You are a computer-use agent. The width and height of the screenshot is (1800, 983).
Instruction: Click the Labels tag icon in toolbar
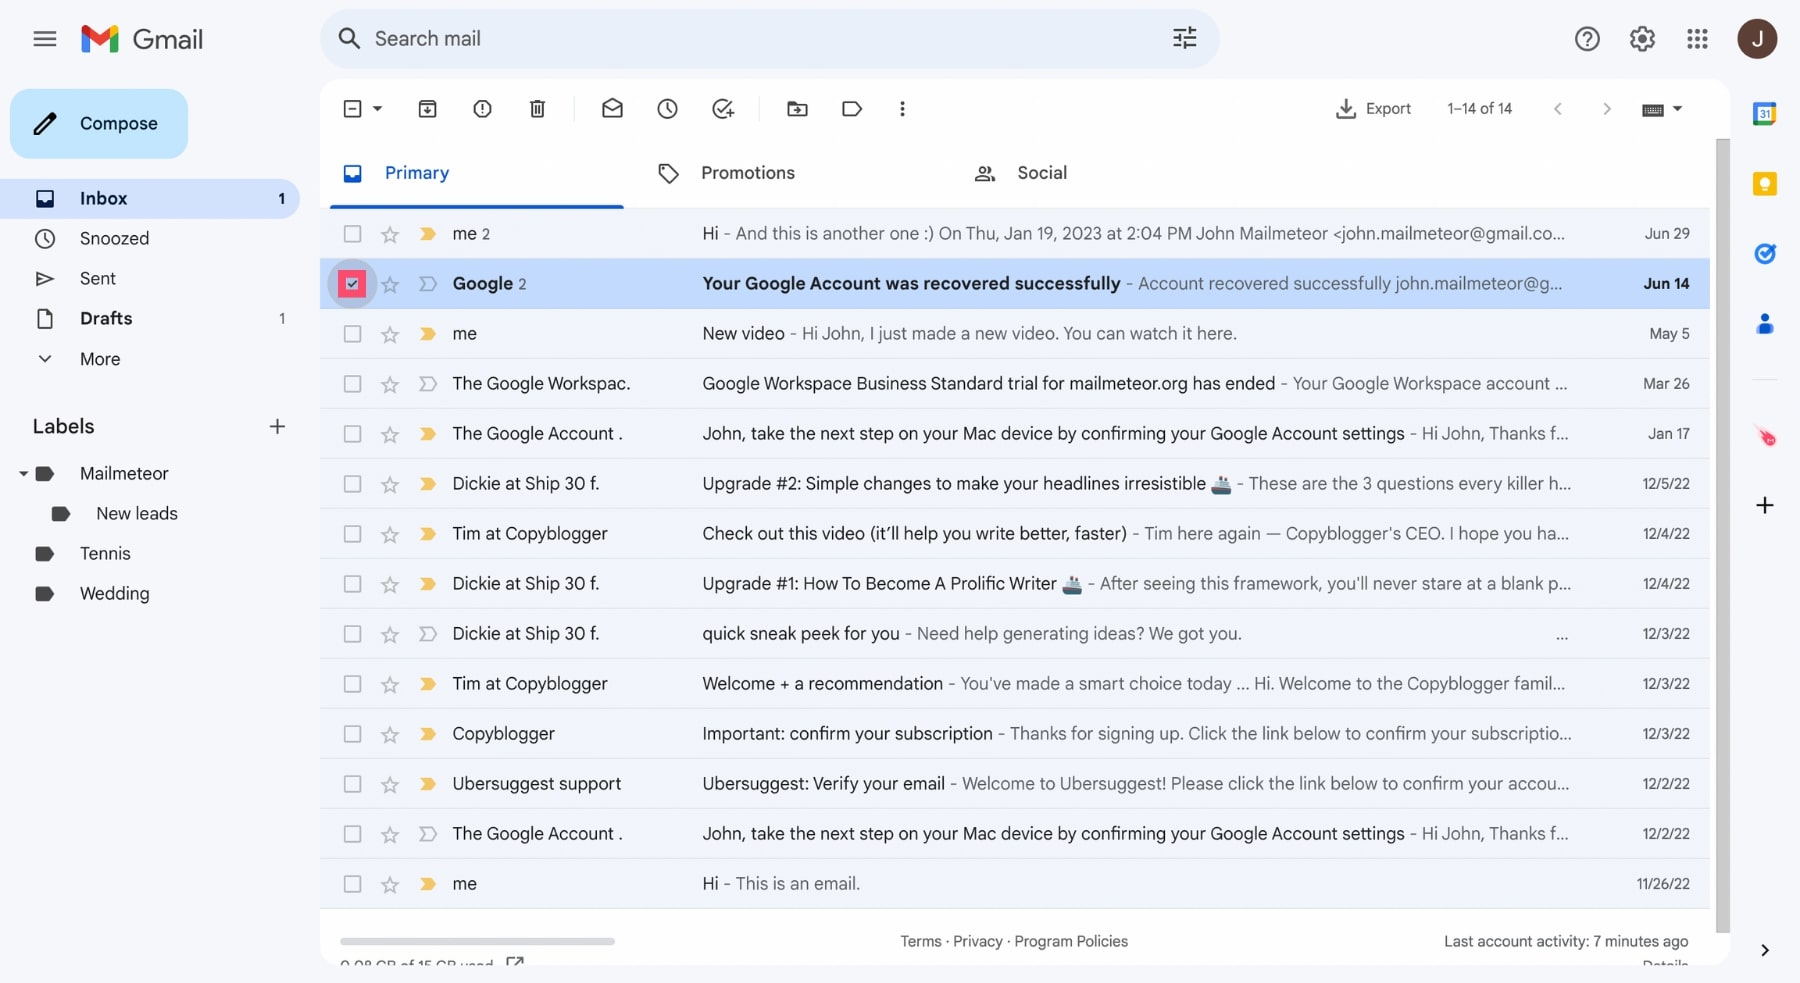pos(852,109)
